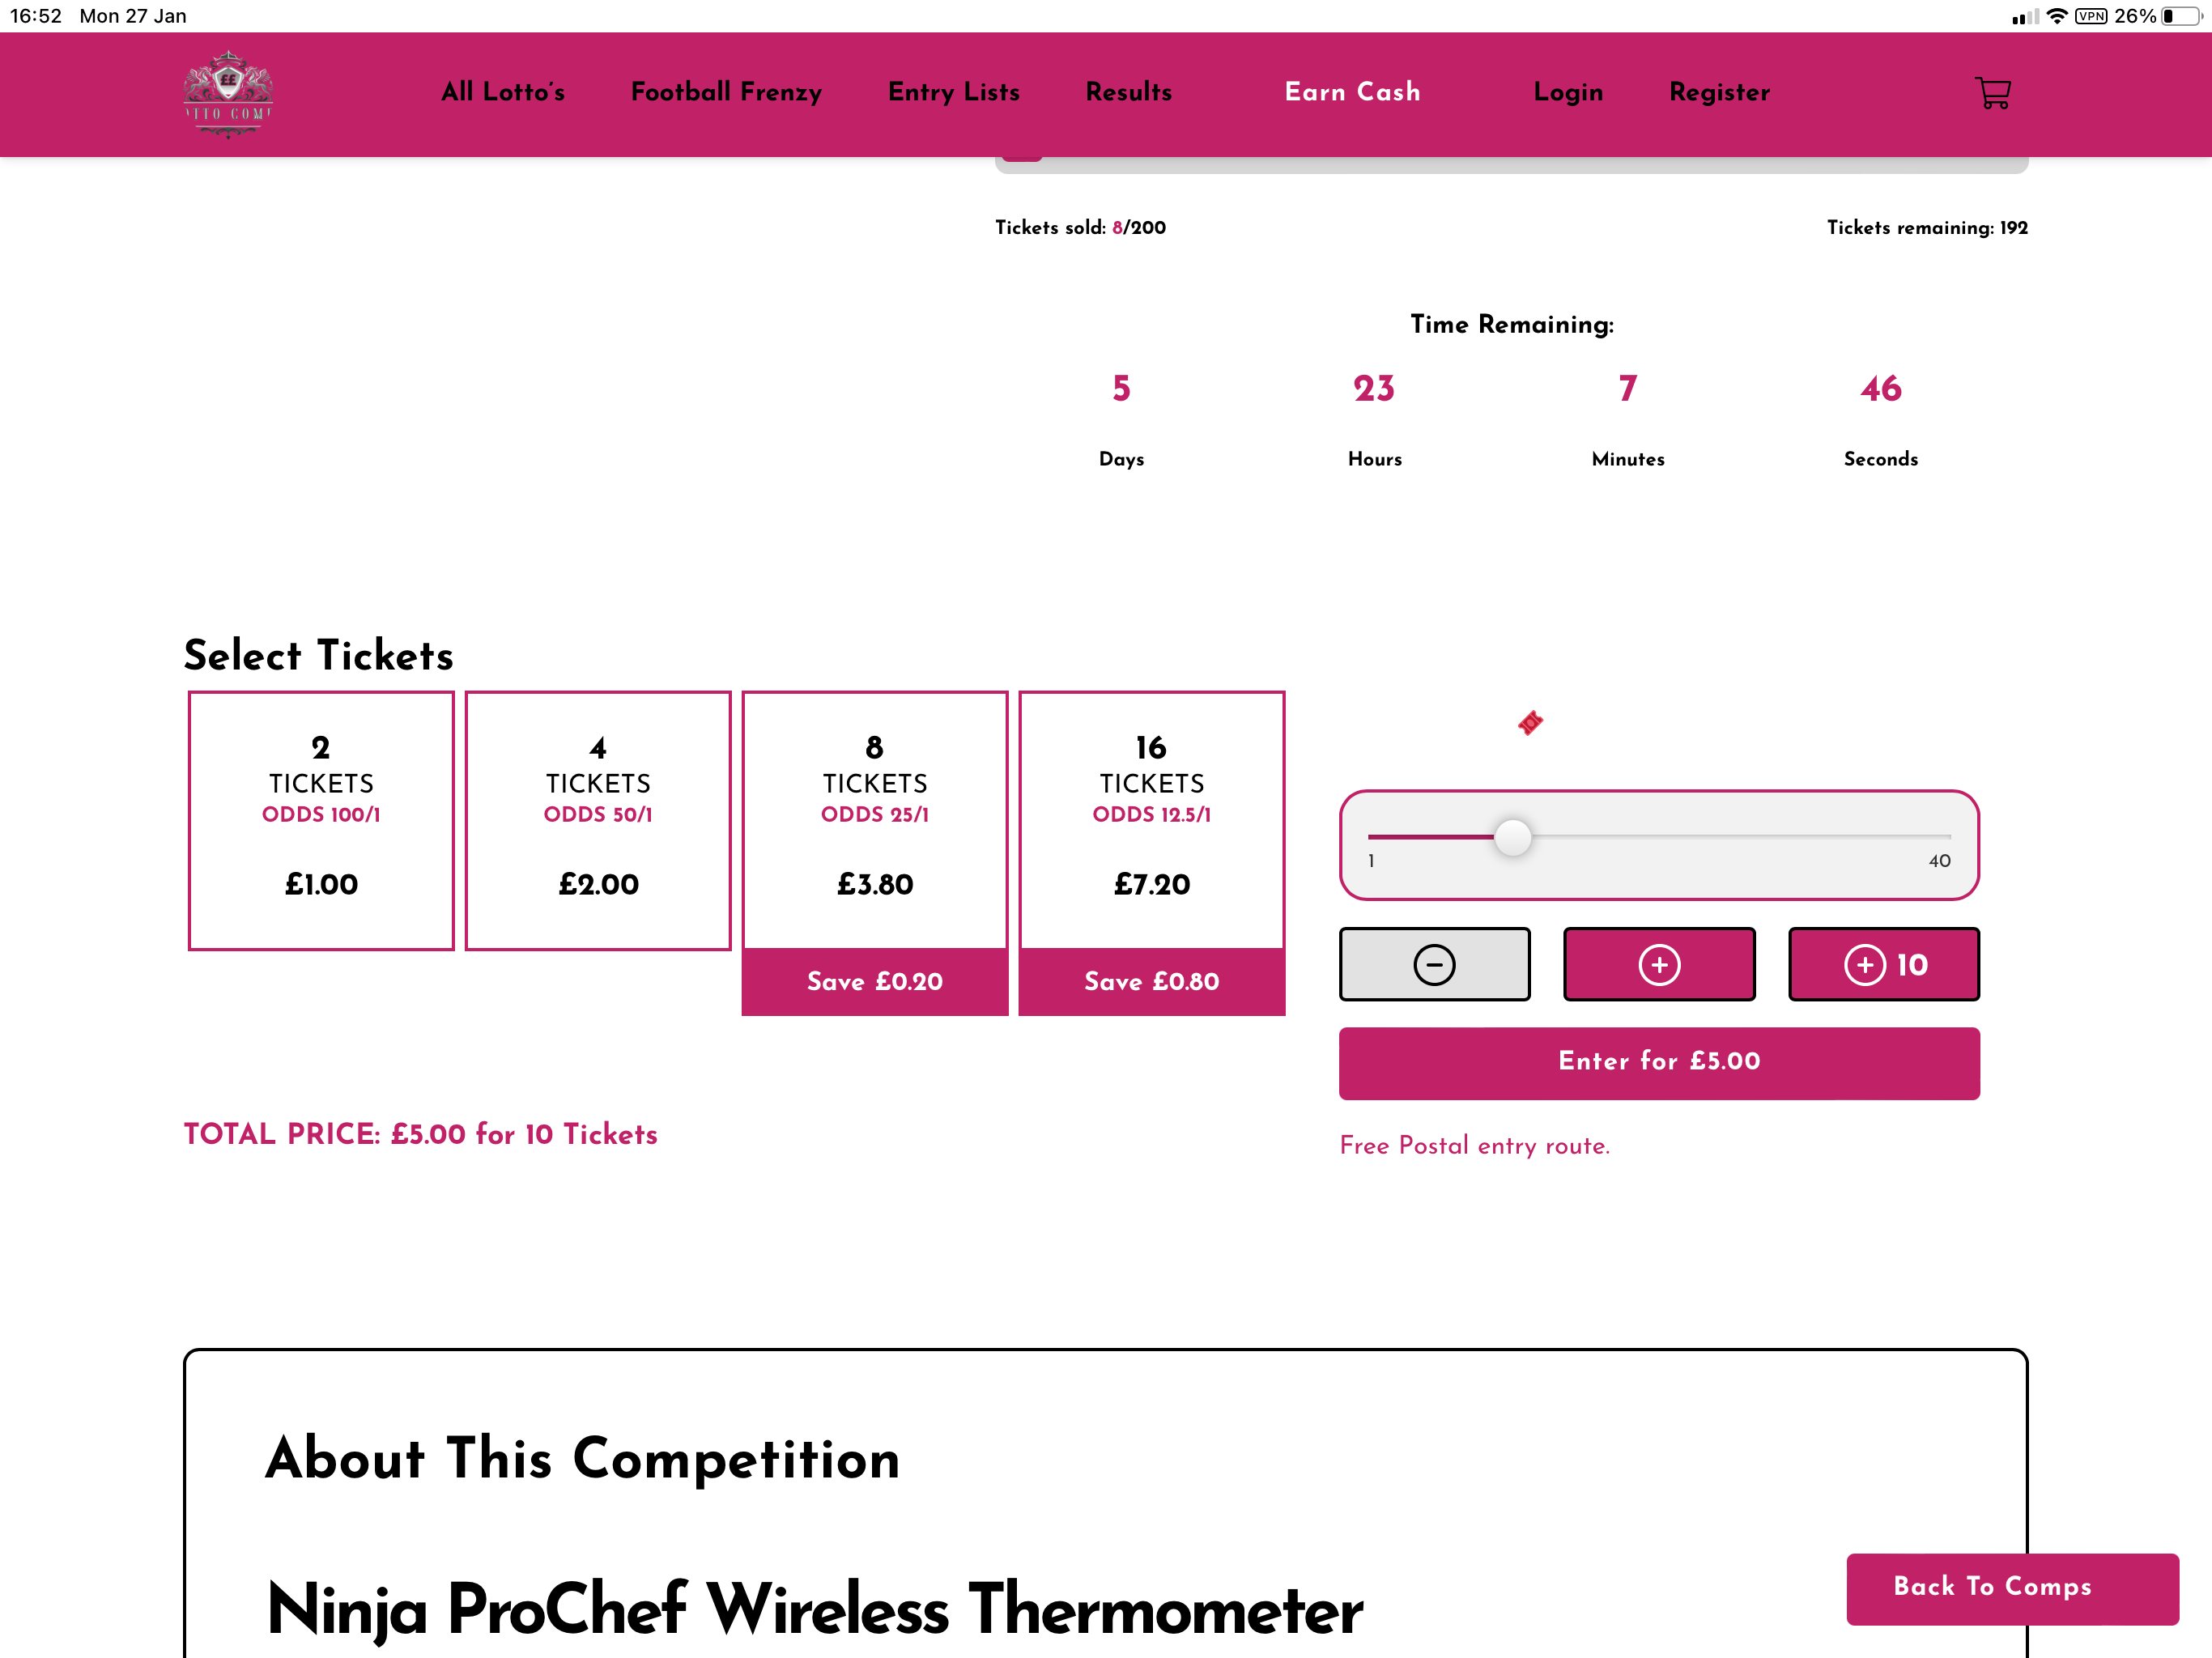Choose the 16 tickets £7.20 bundle
The width and height of the screenshot is (2212, 1658).
click(x=1152, y=852)
